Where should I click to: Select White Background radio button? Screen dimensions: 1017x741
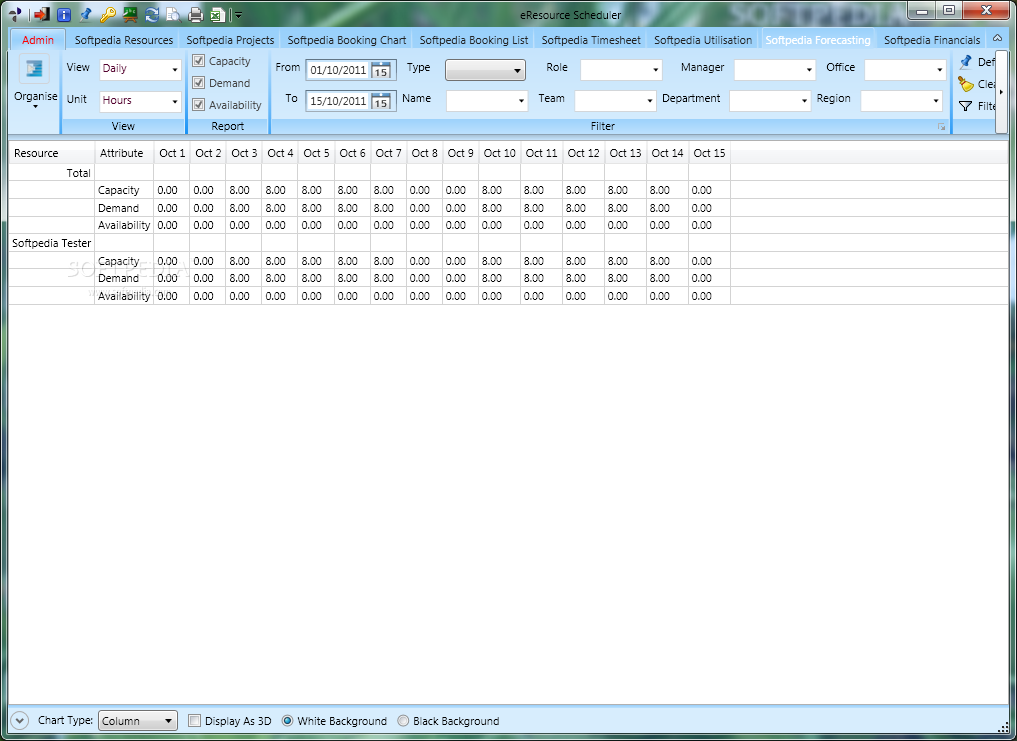point(287,720)
